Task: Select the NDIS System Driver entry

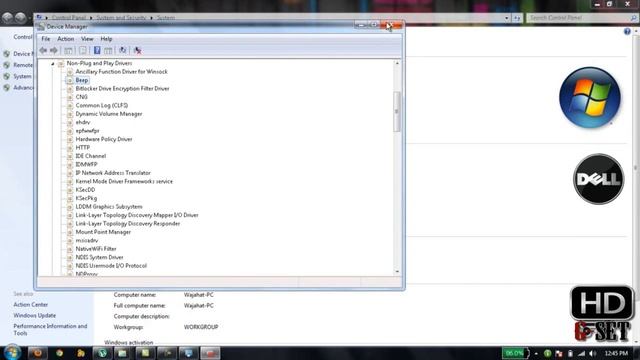Action: [x=99, y=258]
